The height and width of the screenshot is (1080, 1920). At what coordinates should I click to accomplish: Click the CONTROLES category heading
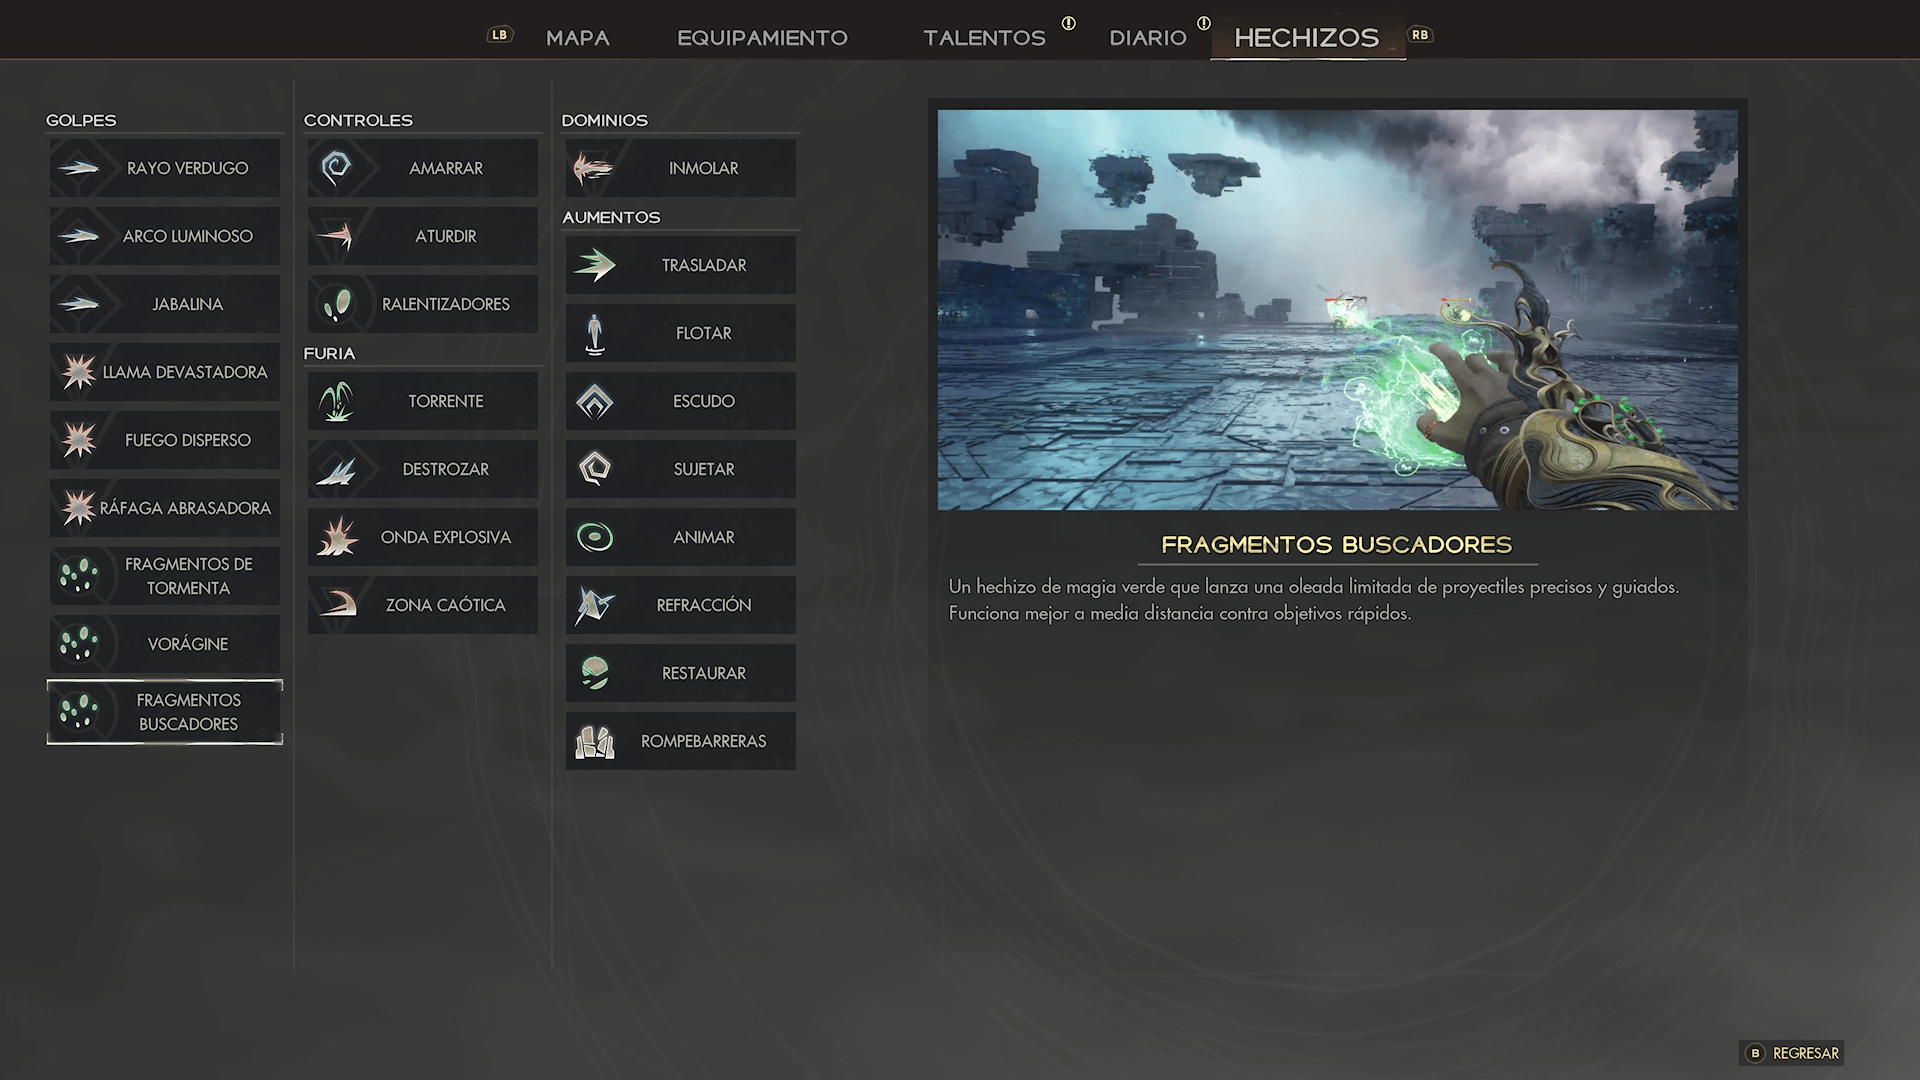click(x=358, y=120)
